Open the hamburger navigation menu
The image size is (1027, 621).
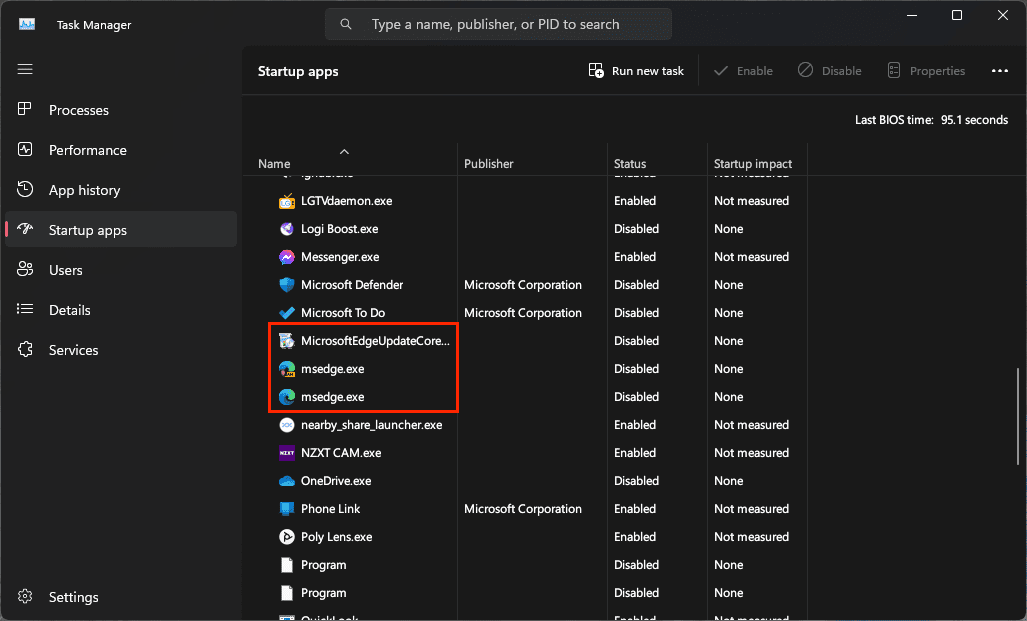pyautogui.click(x=25, y=69)
